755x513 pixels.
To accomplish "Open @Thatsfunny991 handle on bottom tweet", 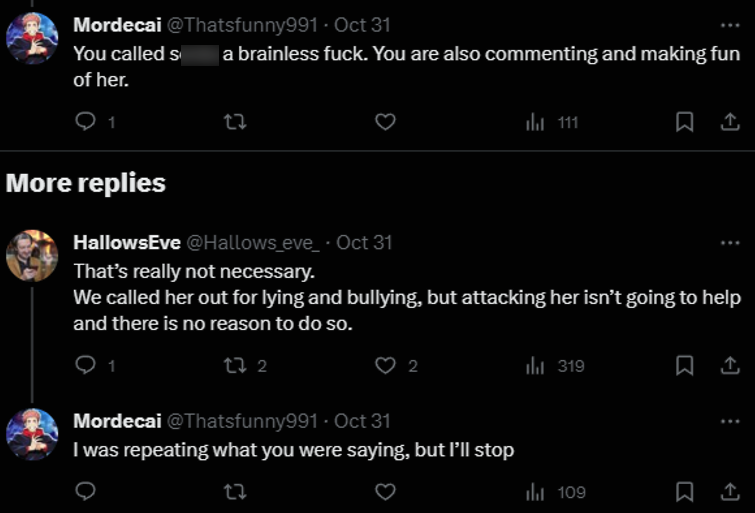I will point(238,421).
